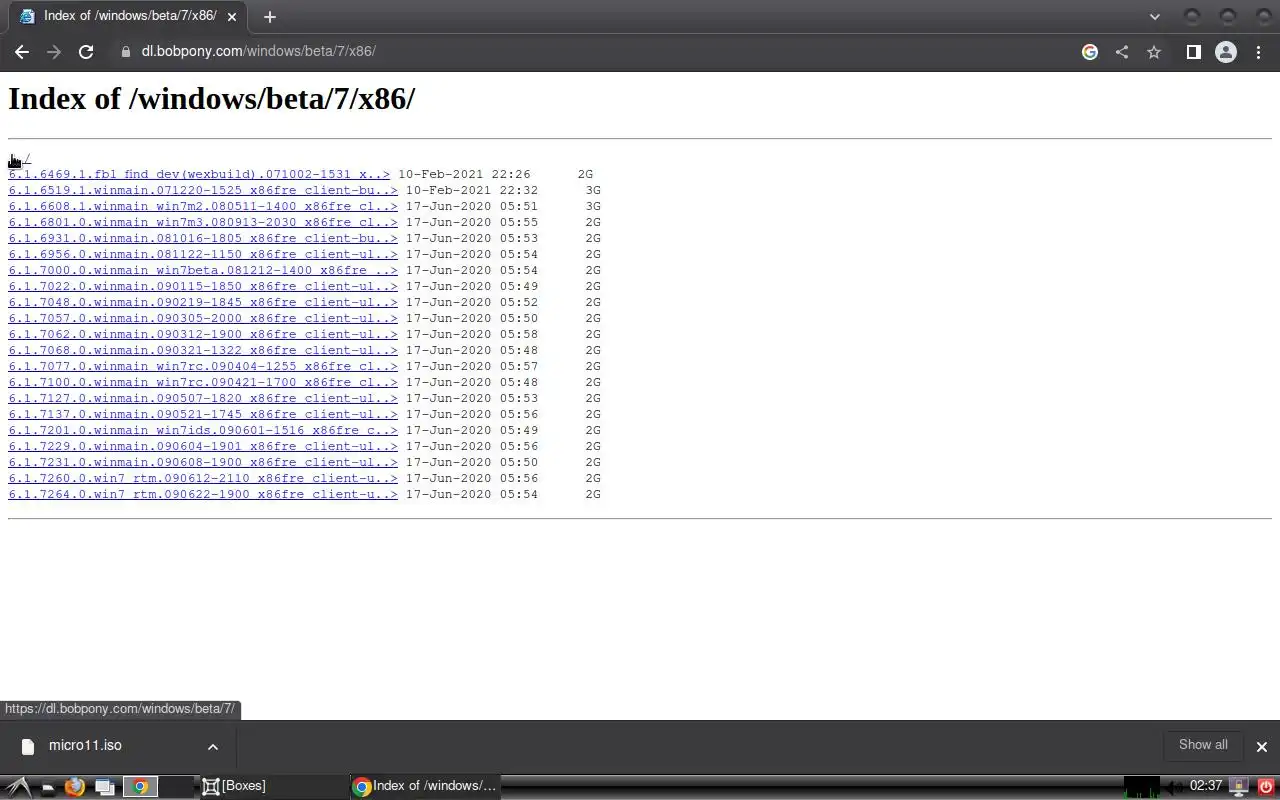
Task: Close the downloads bar
Action: point(1262,746)
